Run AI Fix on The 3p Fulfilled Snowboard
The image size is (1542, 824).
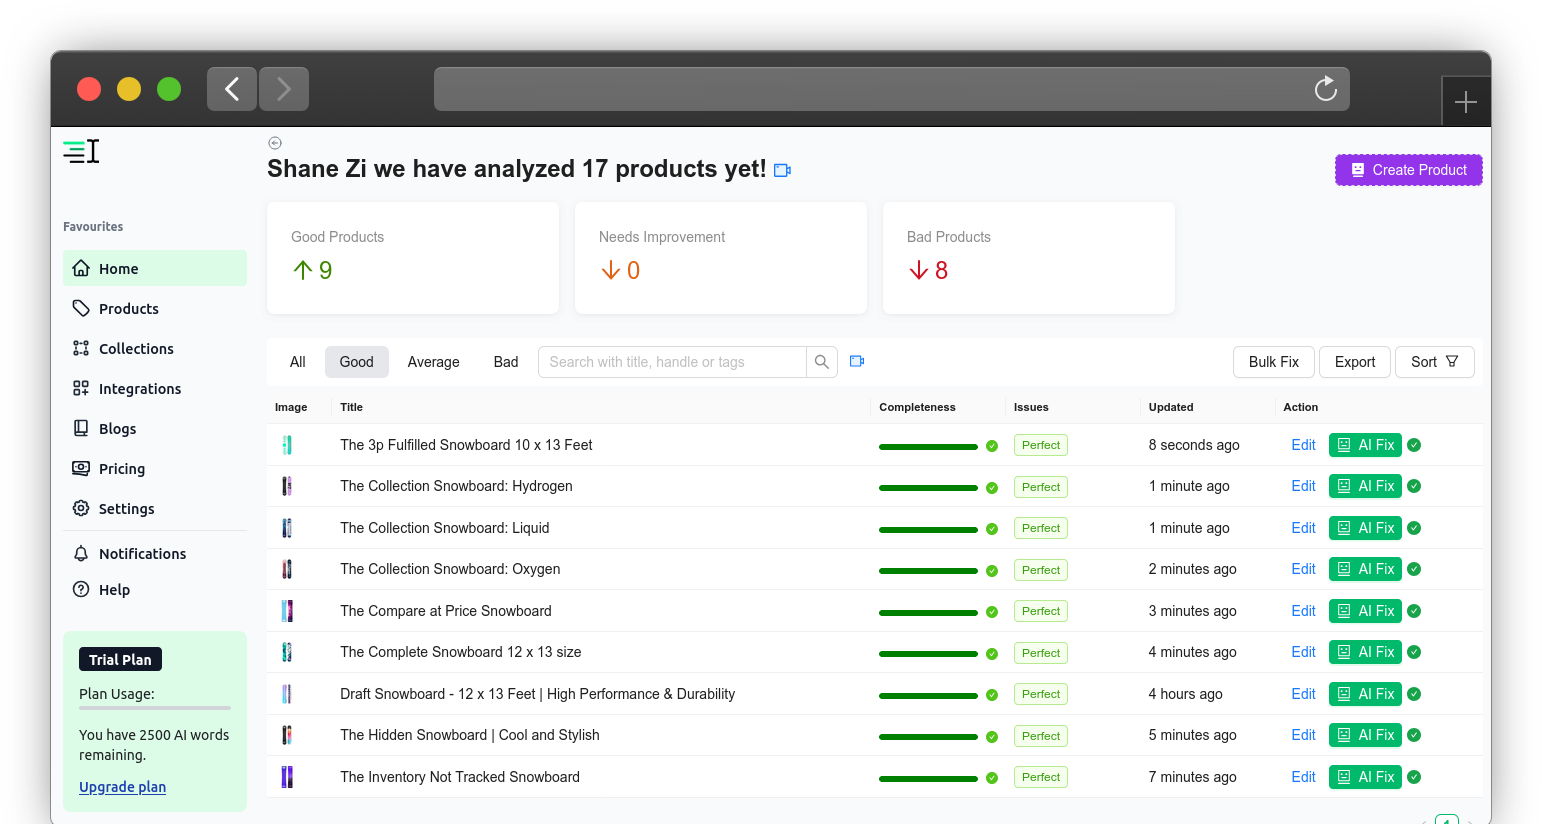(x=1365, y=445)
